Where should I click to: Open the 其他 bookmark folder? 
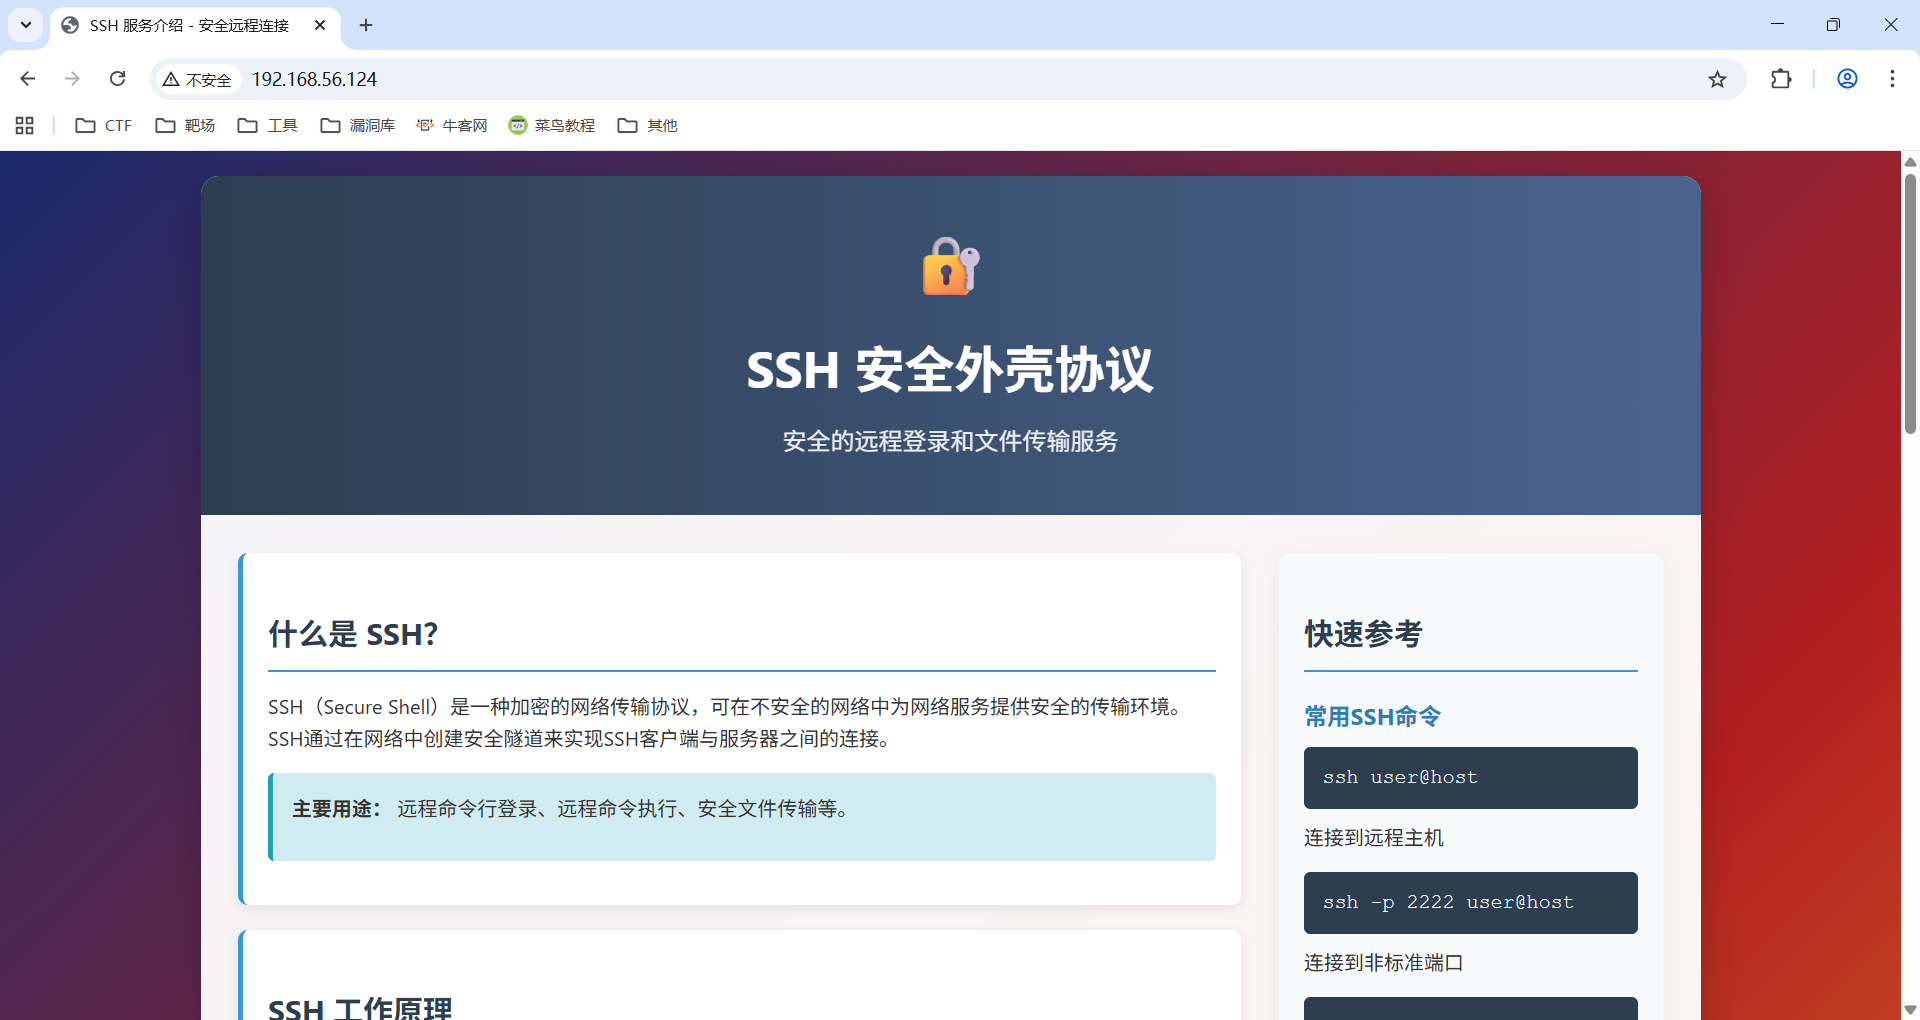[648, 125]
